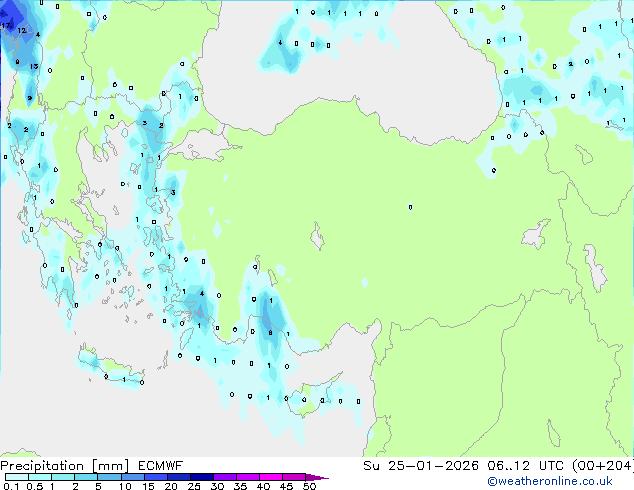Screen dimensions: 634x490
Task: Click the 5–10 mm legend color box
Action: click(x=109, y=477)
